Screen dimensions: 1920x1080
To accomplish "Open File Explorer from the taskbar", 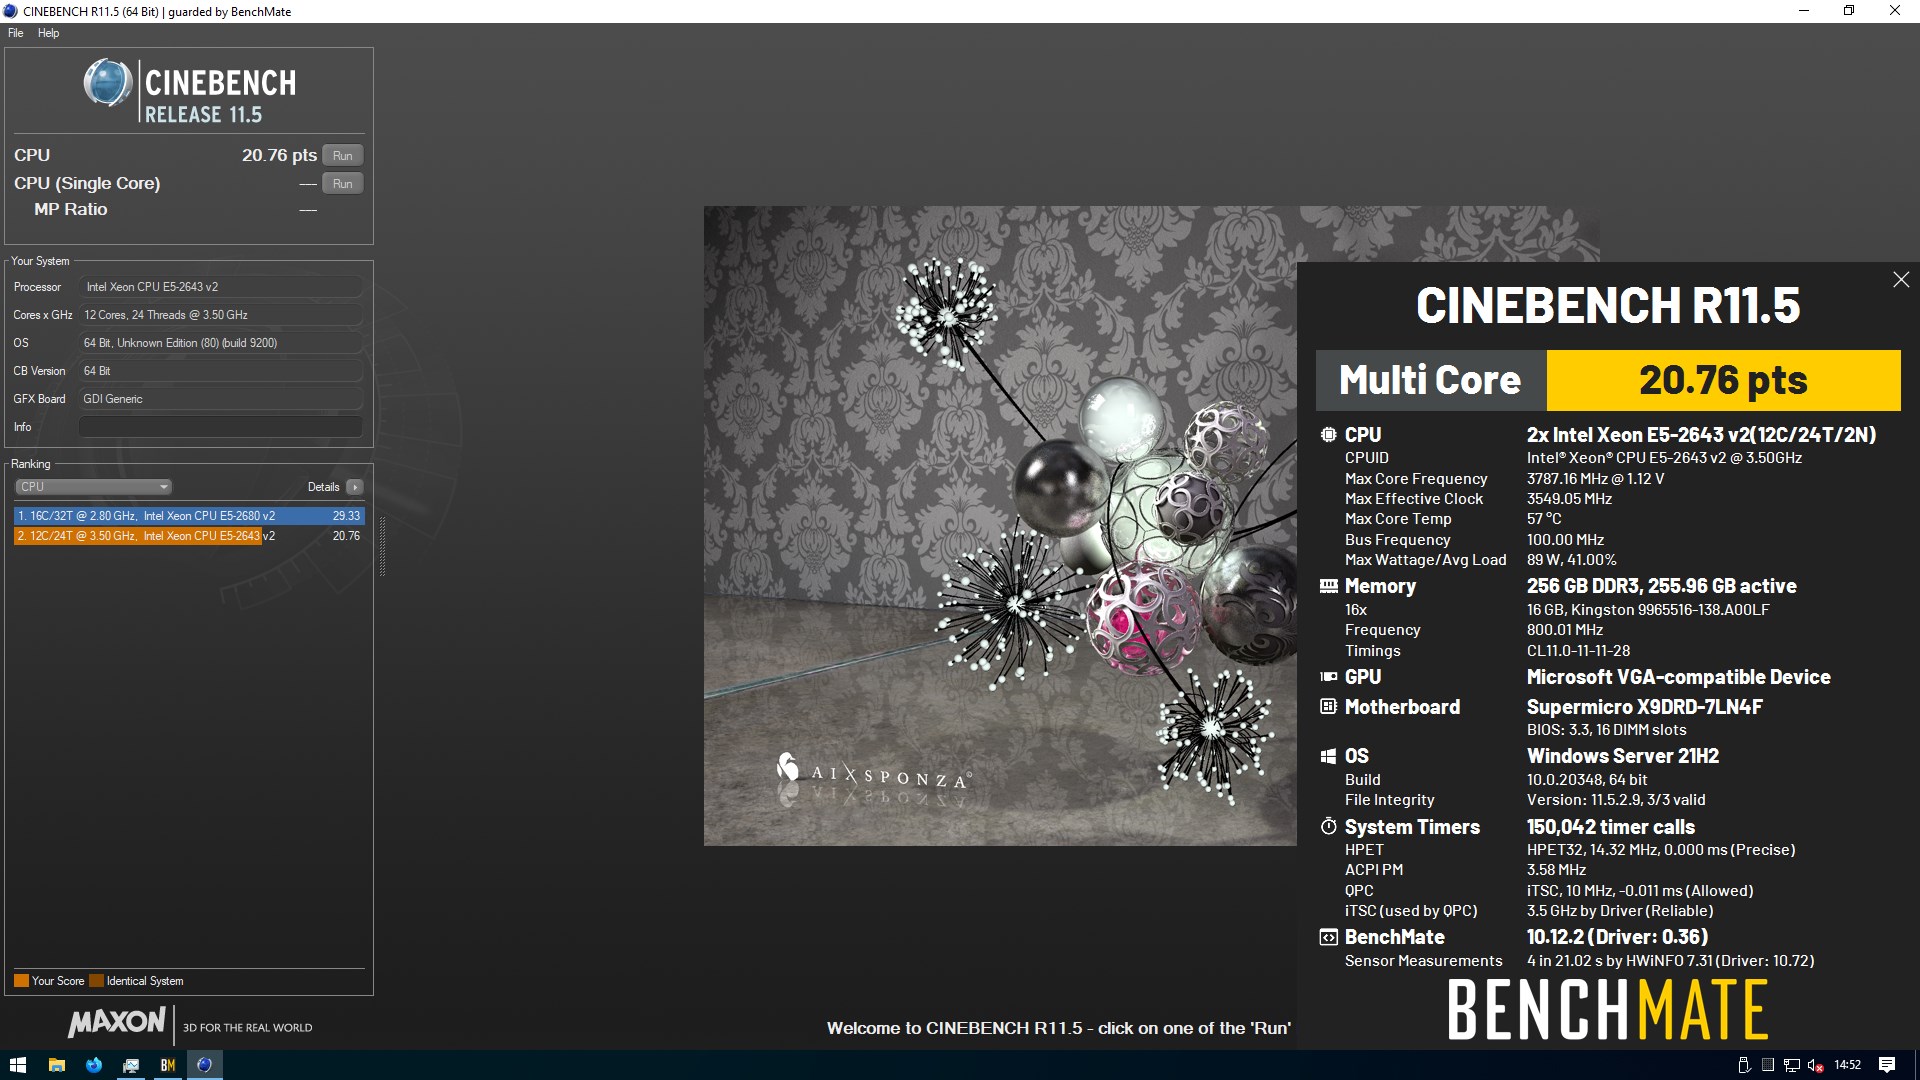I will pos(57,1065).
